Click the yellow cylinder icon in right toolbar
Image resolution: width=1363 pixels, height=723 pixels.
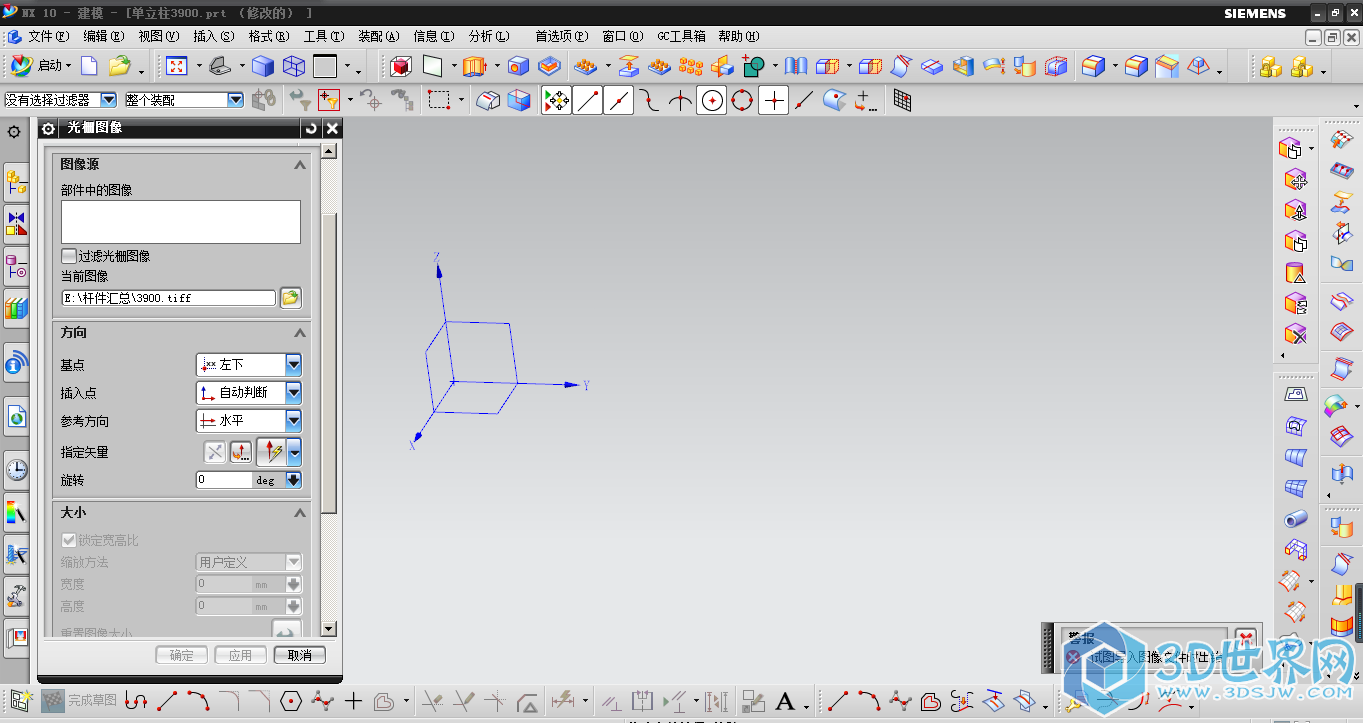point(1295,273)
